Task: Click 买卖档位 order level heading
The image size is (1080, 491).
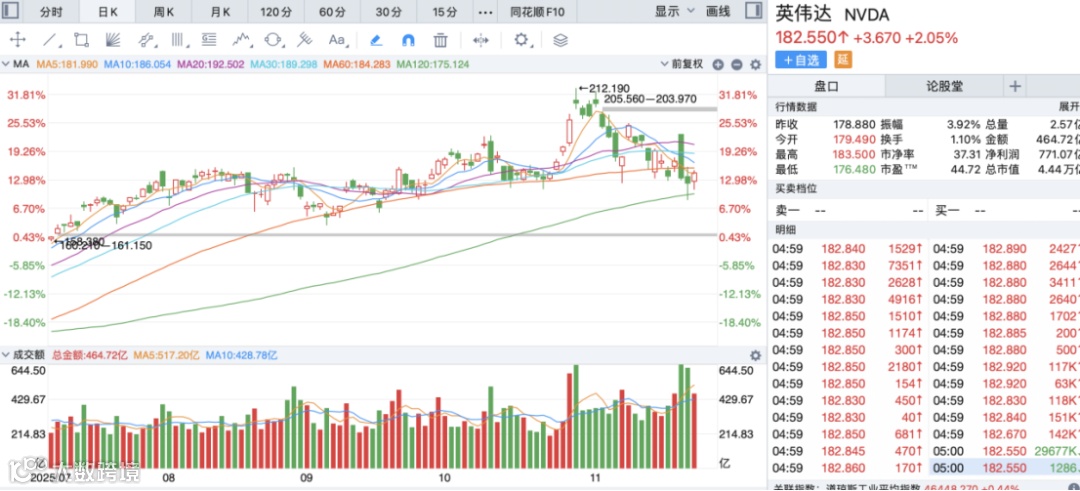Action: 796,189
